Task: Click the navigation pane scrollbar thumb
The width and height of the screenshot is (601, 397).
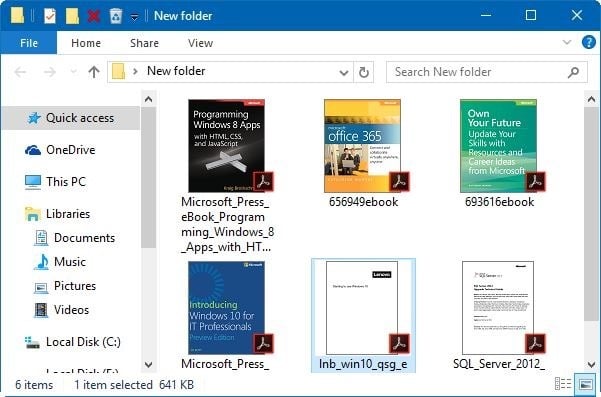Action: coord(148,177)
